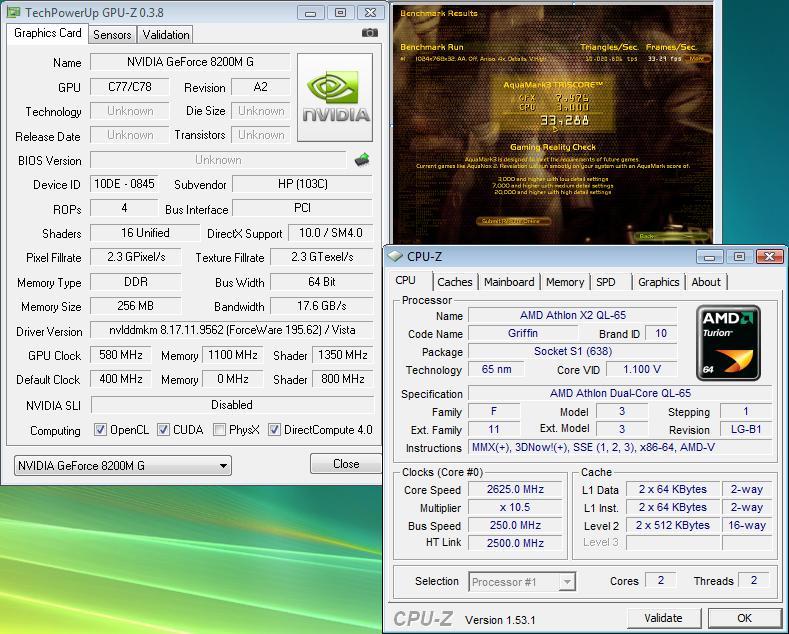Open the CPU-Z About tab
Image resolution: width=789 pixels, height=634 pixels.
pos(705,282)
